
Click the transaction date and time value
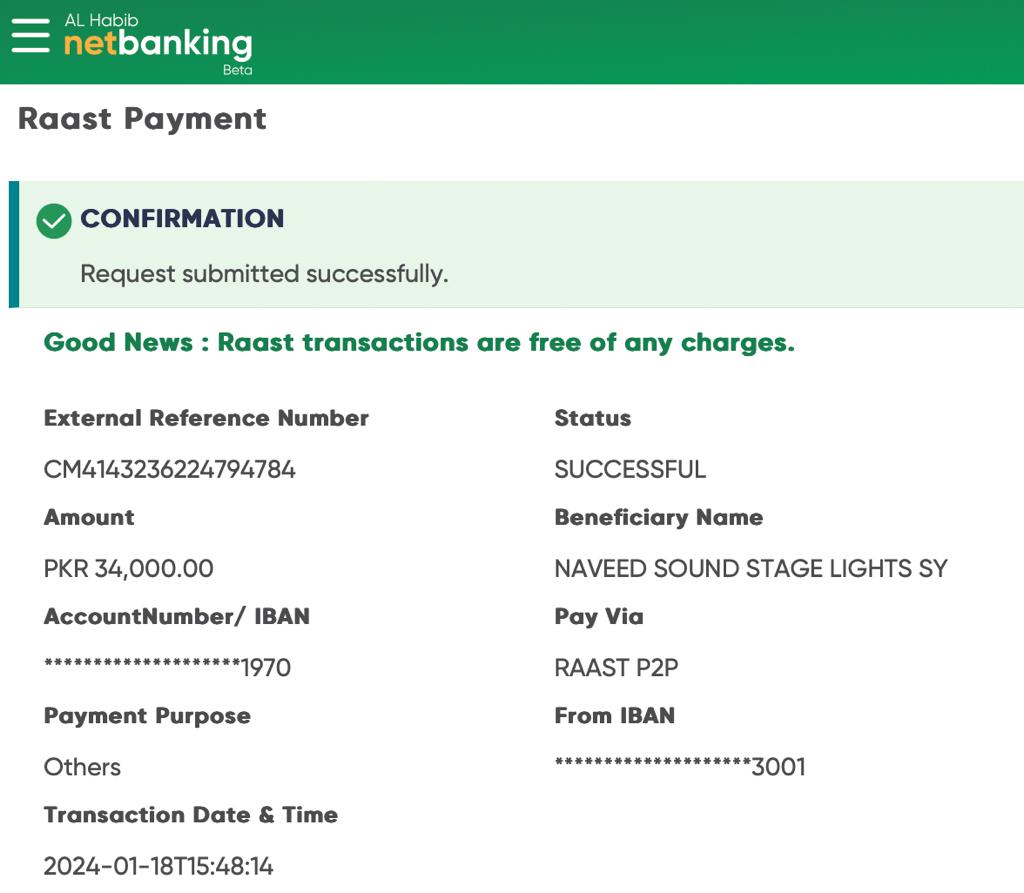click(x=159, y=866)
